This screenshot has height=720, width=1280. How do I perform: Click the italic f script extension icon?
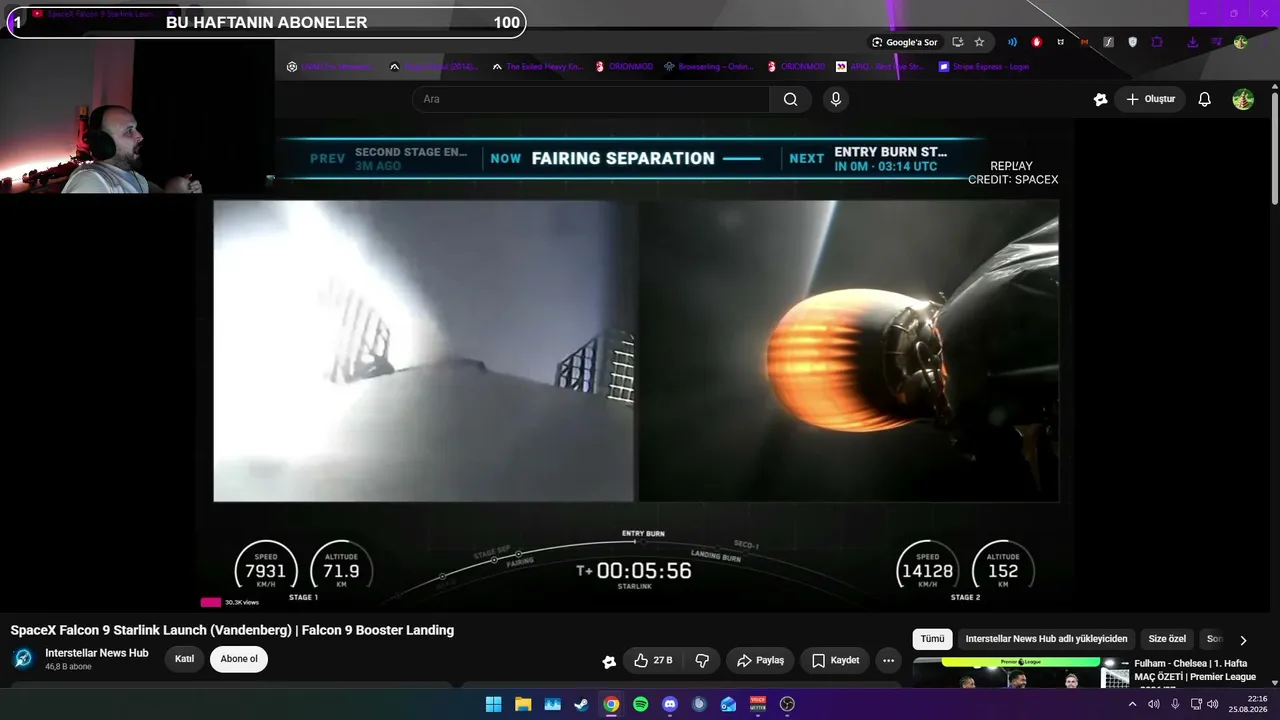coord(1108,42)
